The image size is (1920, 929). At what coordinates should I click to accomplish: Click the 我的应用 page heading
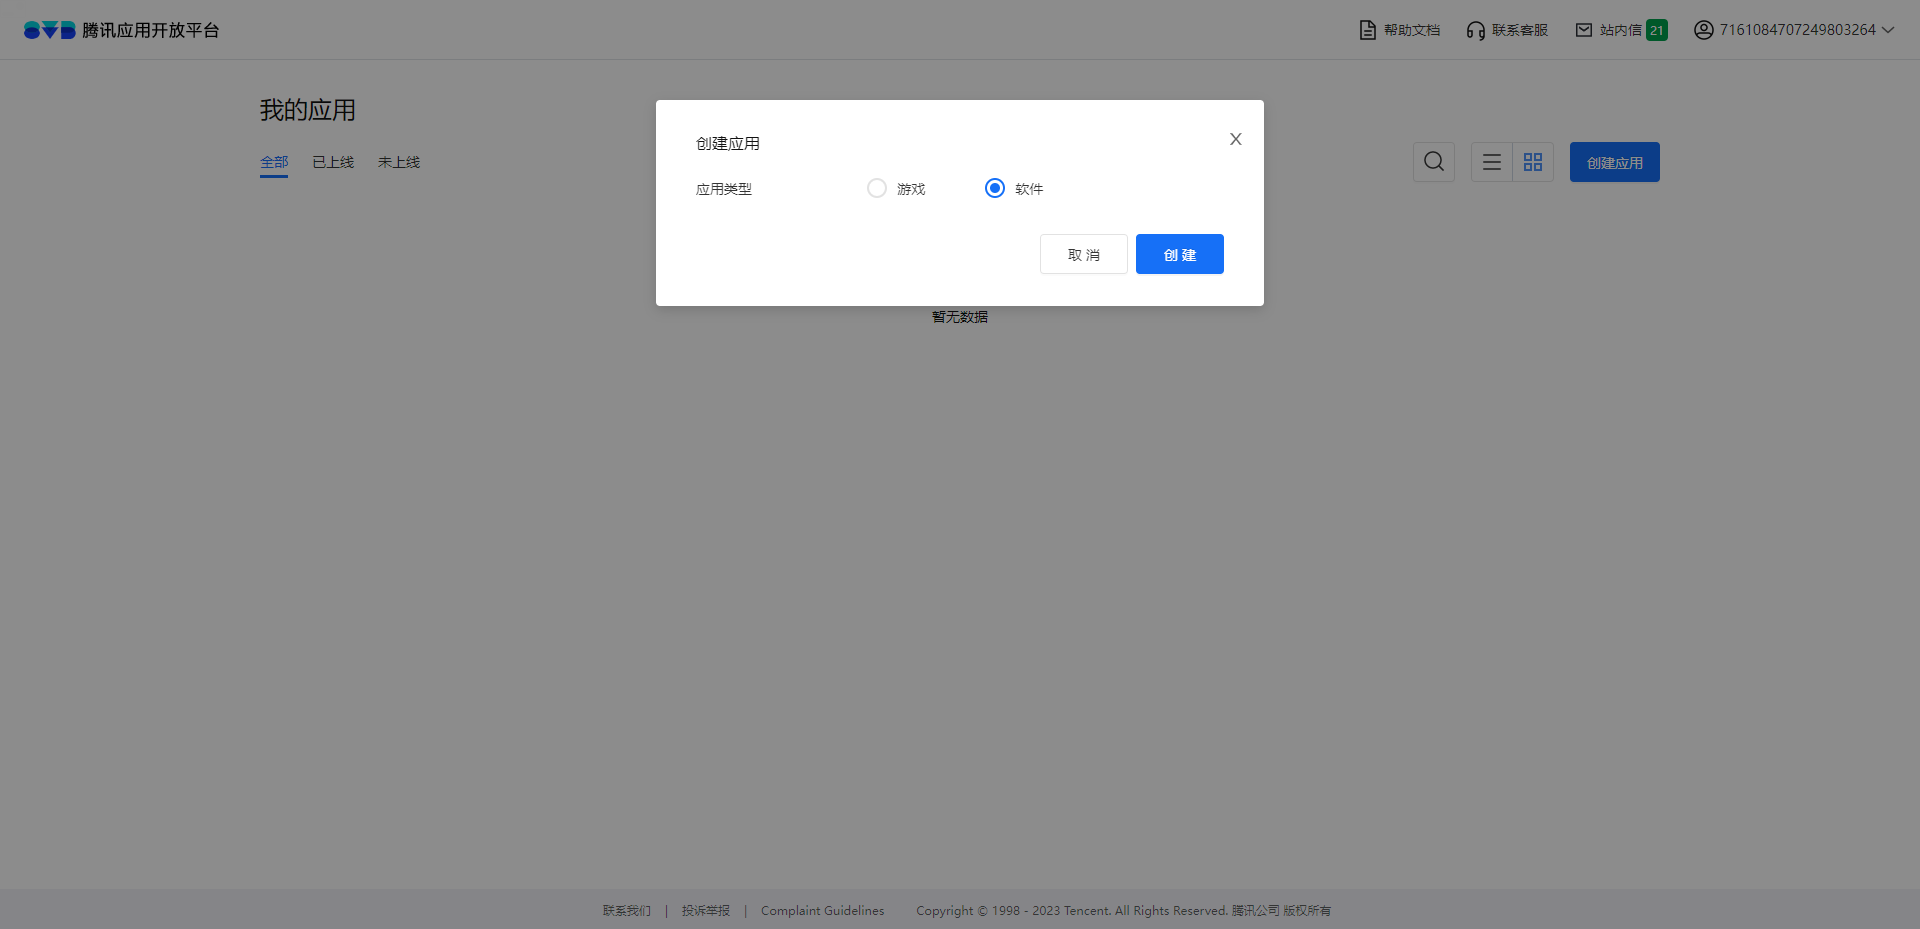pos(308,110)
